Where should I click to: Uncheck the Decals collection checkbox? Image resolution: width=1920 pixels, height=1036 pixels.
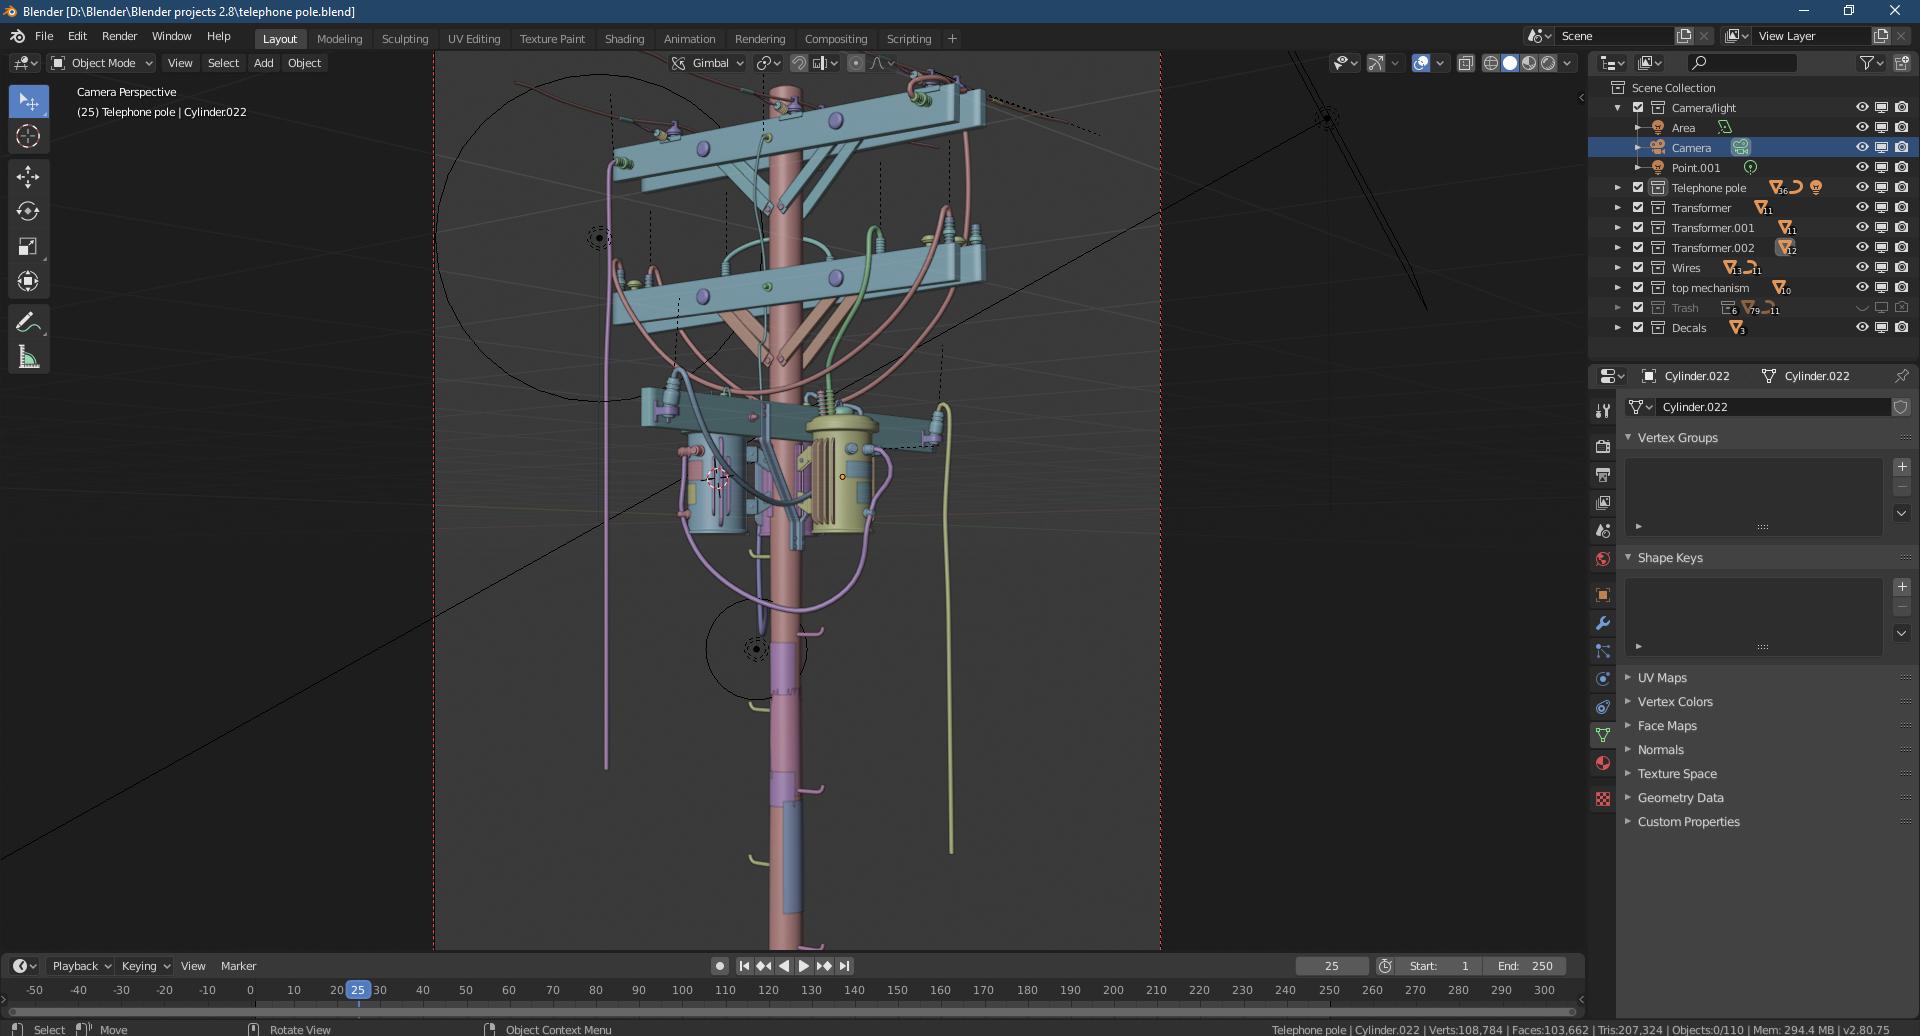click(1638, 328)
